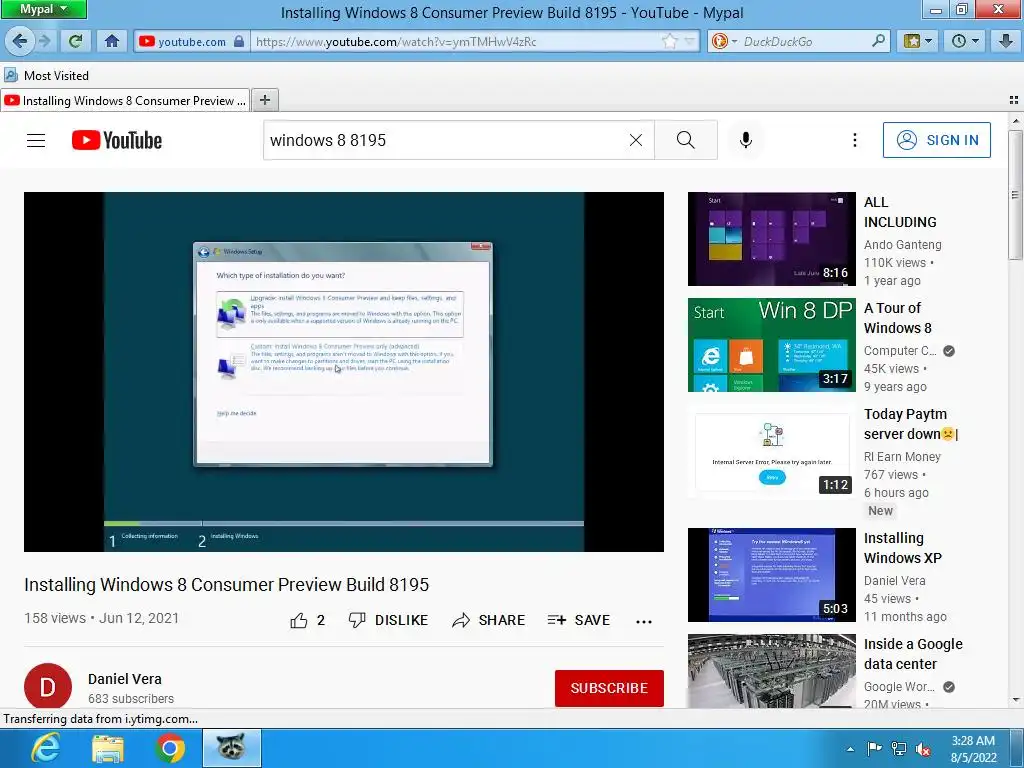Open the muted volume tray icon
1024x768 pixels.
923,749
